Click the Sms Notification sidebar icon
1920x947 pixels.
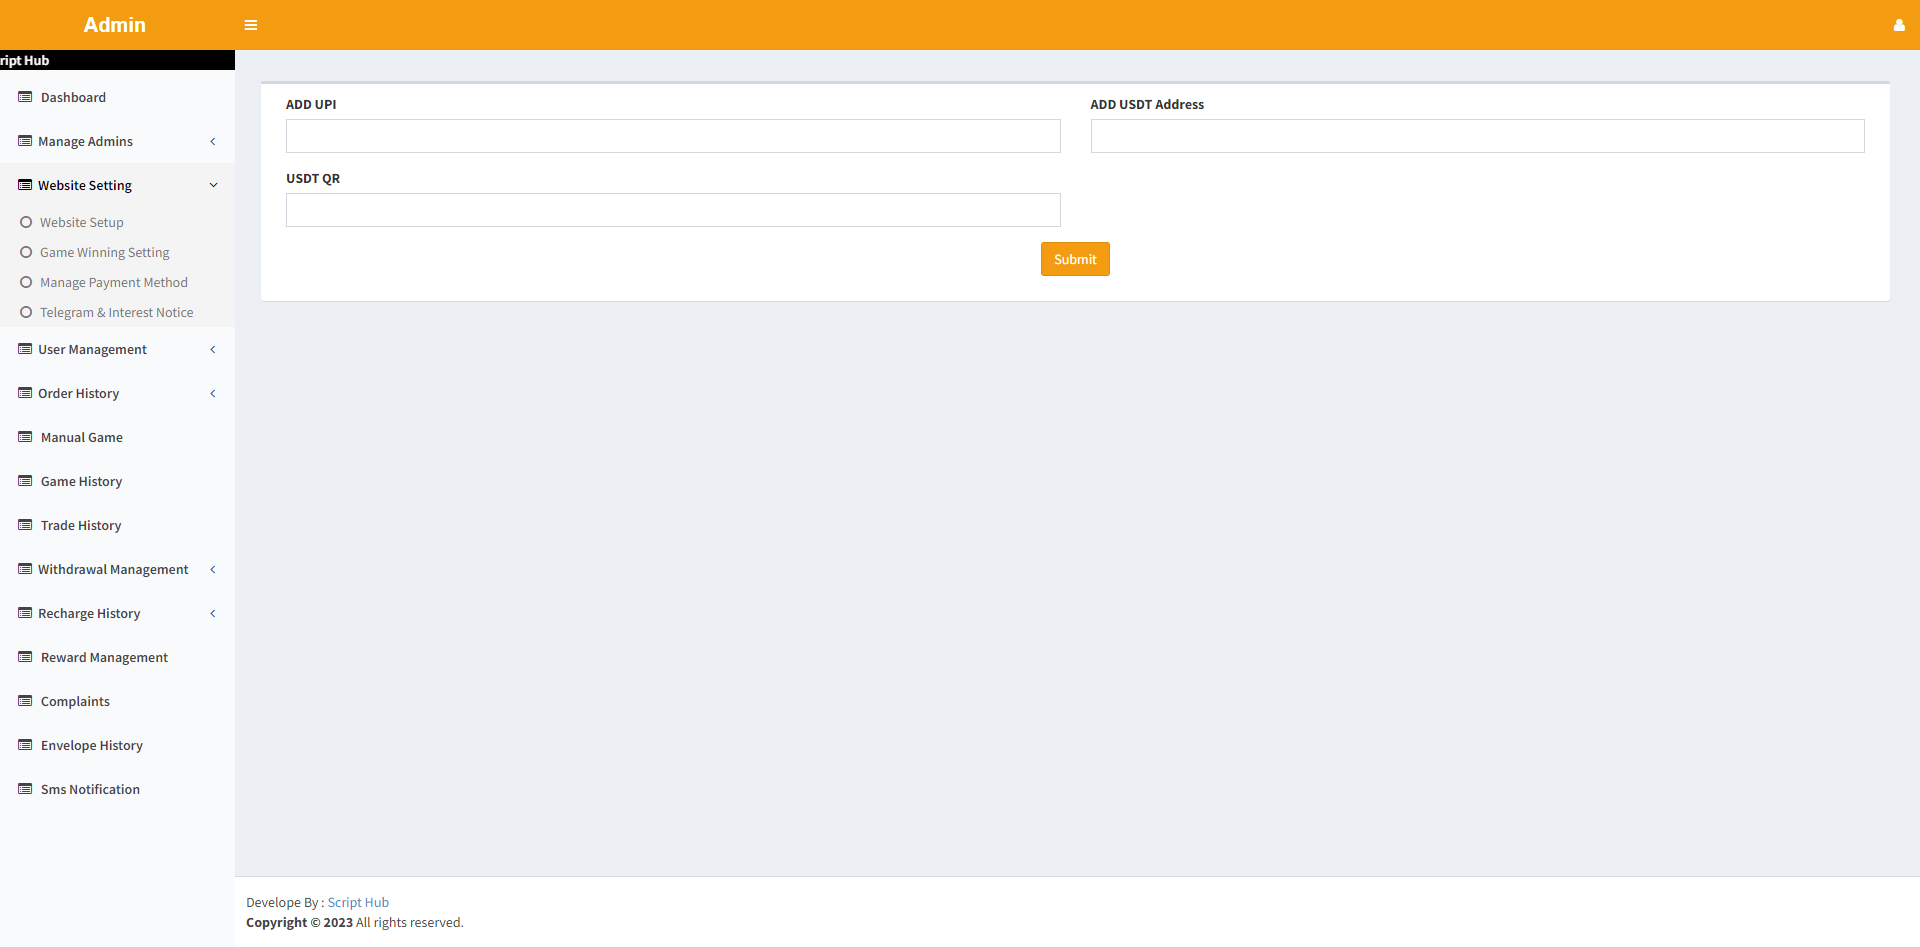click(25, 789)
